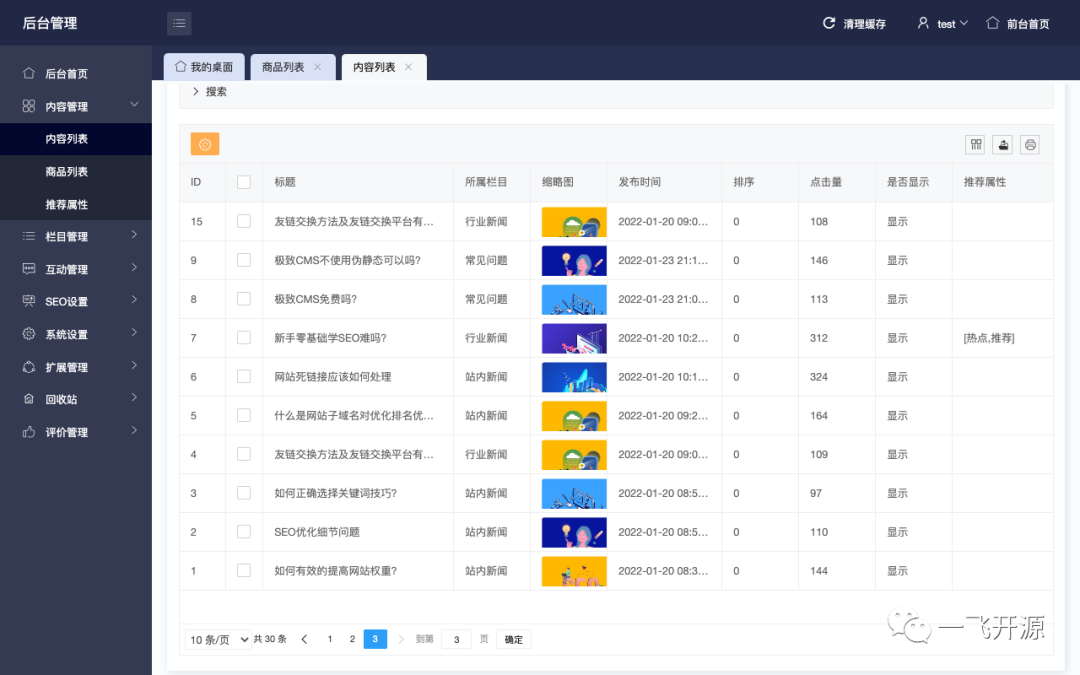Click the 扩展管理 icon in sidebar
This screenshot has height=675, width=1080.
(29, 366)
